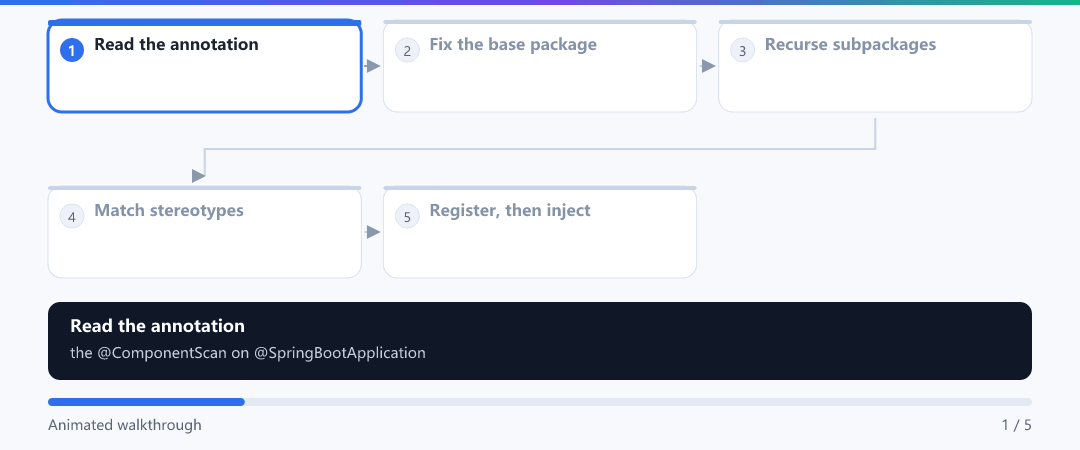The width and height of the screenshot is (1080, 450).
Task: Open the 'Recurse subpackages' step card
Action: coord(875,66)
